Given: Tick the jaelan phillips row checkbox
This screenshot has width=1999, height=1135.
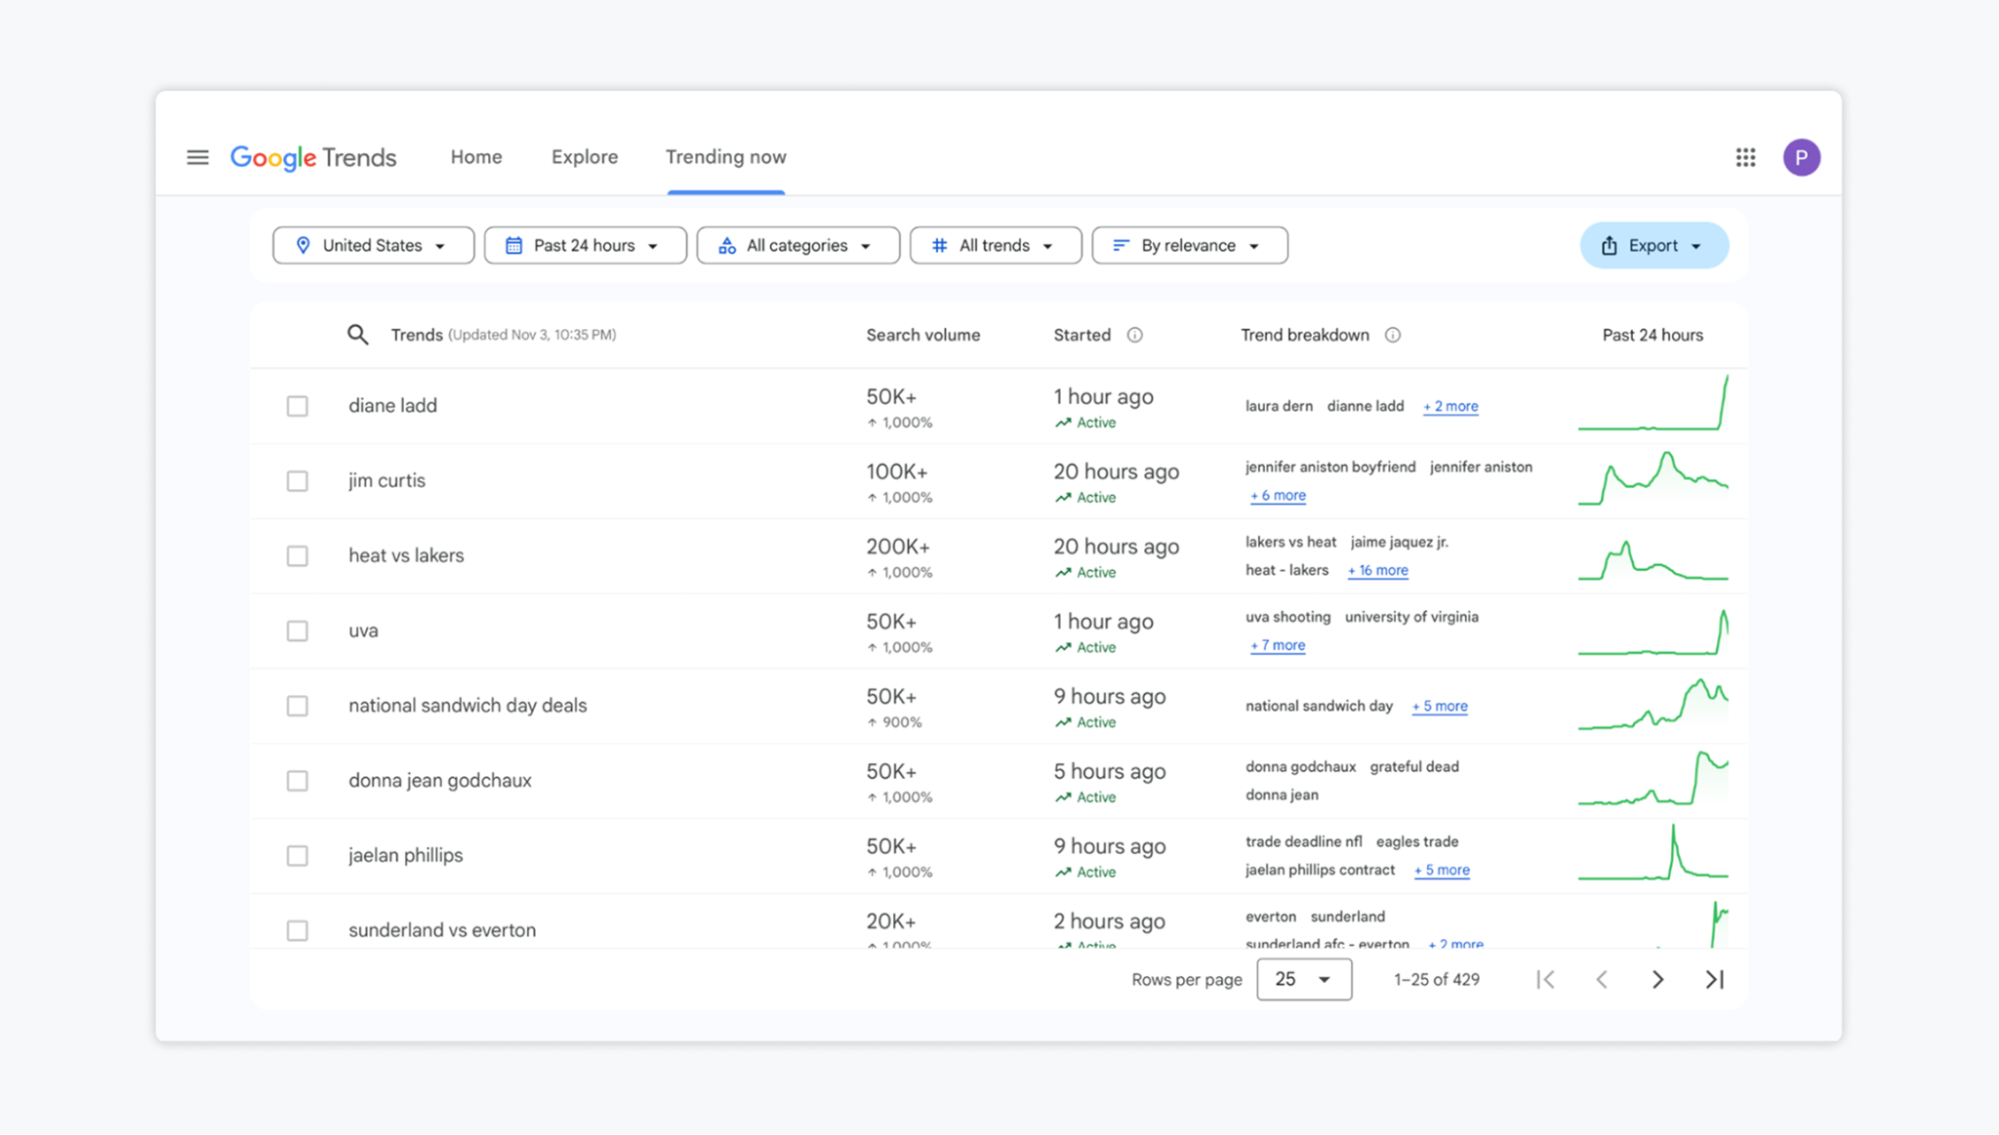Looking at the screenshot, I should [297, 856].
